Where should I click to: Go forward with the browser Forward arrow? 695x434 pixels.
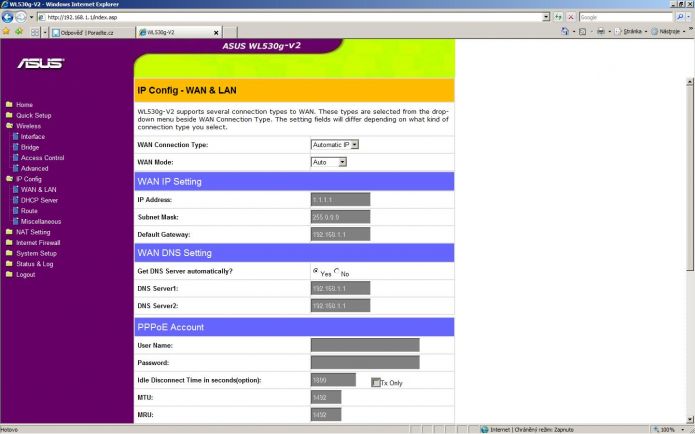[21, 17]
